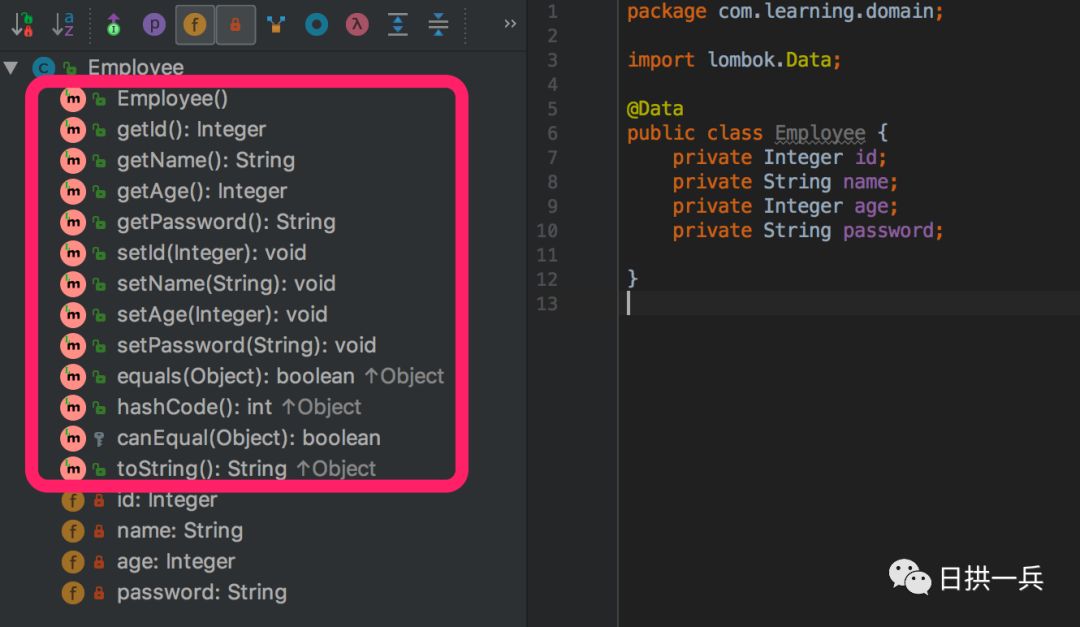Toggle Show Inherited members icon

pyautogui.click(x=114, y=25)
